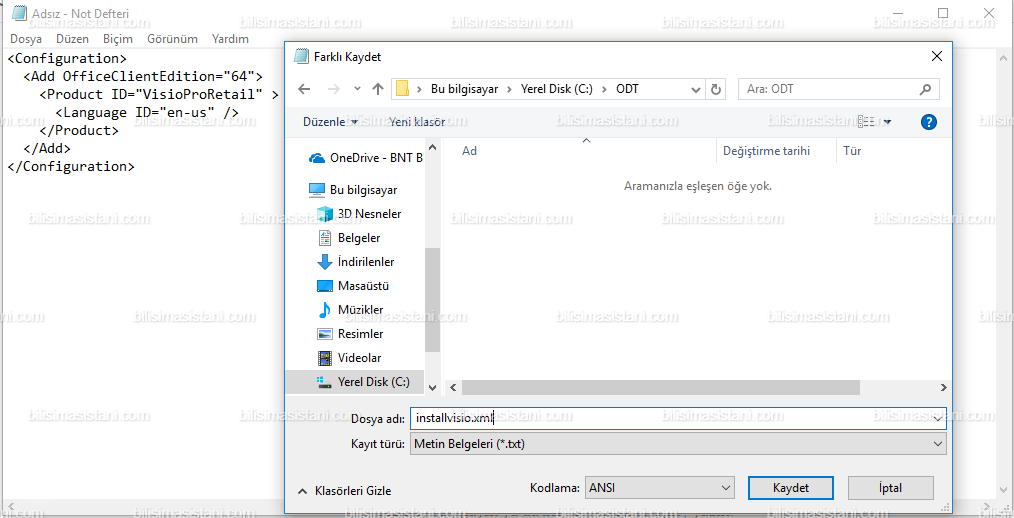Collapse folders with Klasörleri Gizle
The width and height of the screenshot is (1014, 518).
tap(344, 491)
